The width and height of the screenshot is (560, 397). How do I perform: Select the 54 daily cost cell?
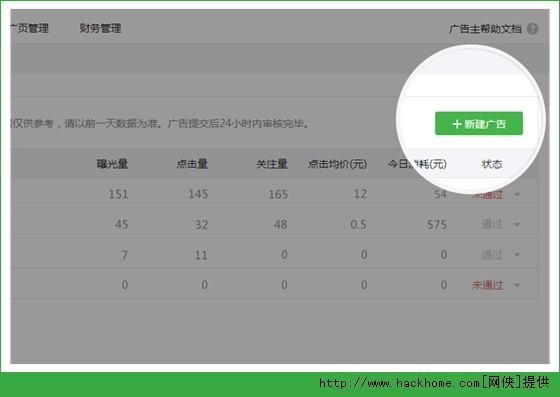point(440,194)
